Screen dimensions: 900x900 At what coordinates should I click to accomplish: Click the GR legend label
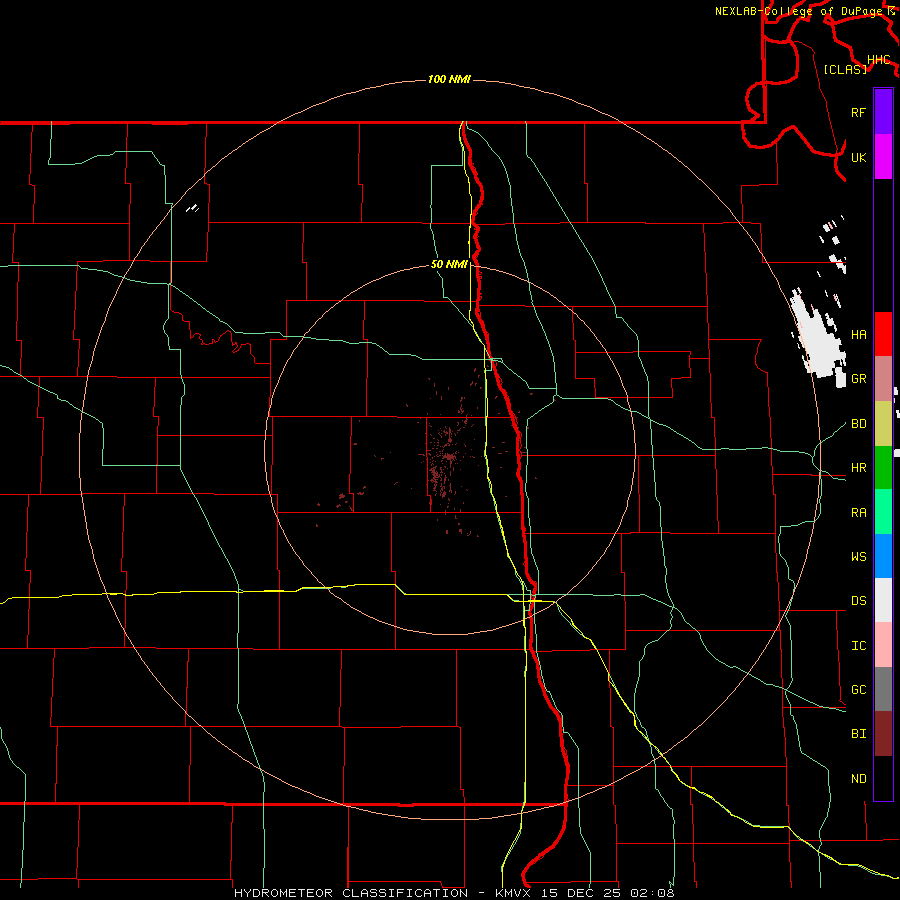858,379
